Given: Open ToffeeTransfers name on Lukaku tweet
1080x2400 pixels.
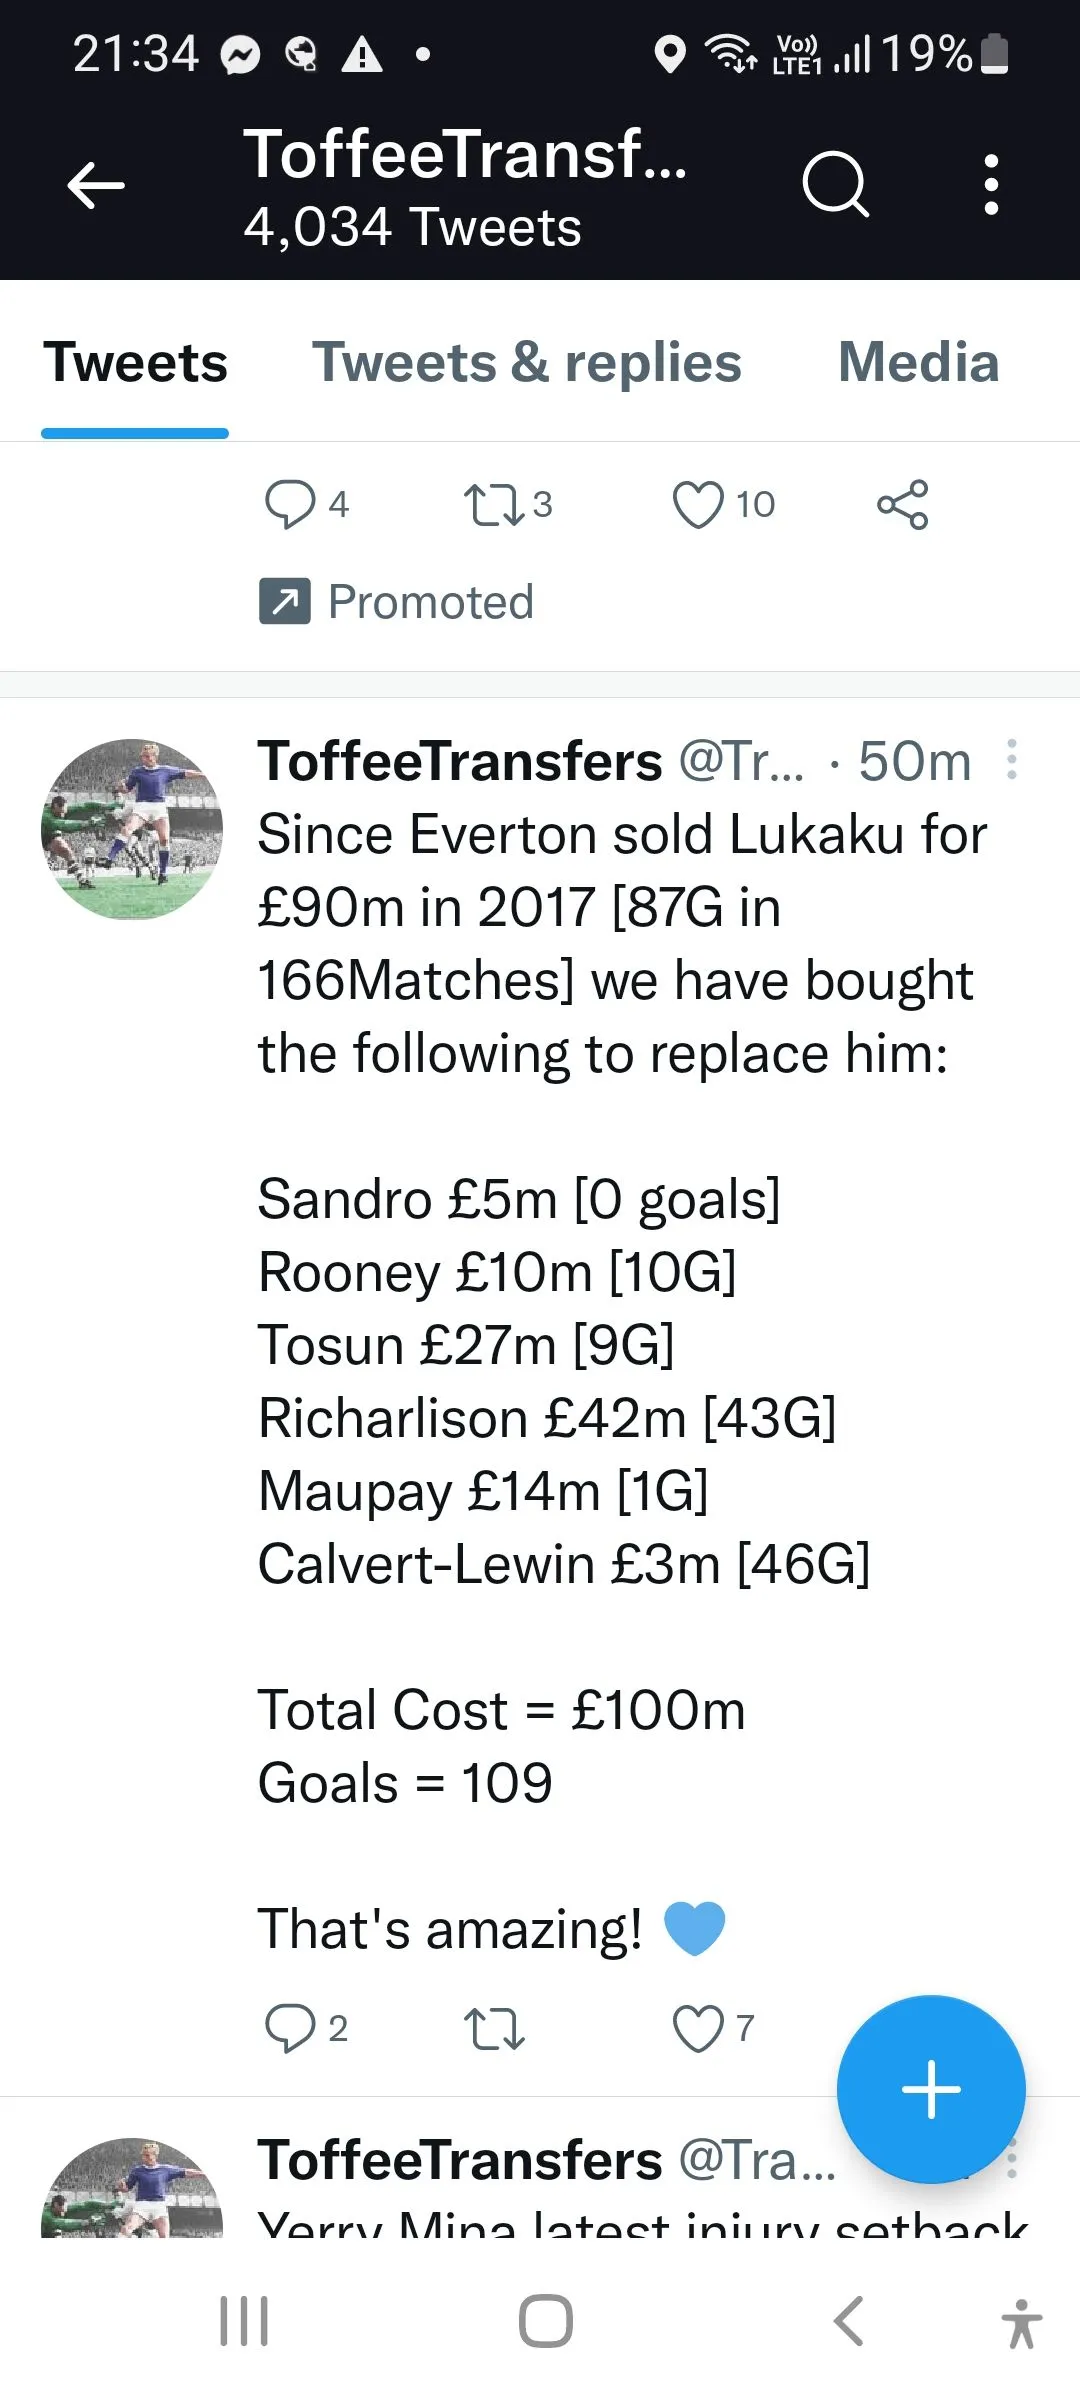Looking at the screenshot, I should pyautogui.click(x=460, y=761).
